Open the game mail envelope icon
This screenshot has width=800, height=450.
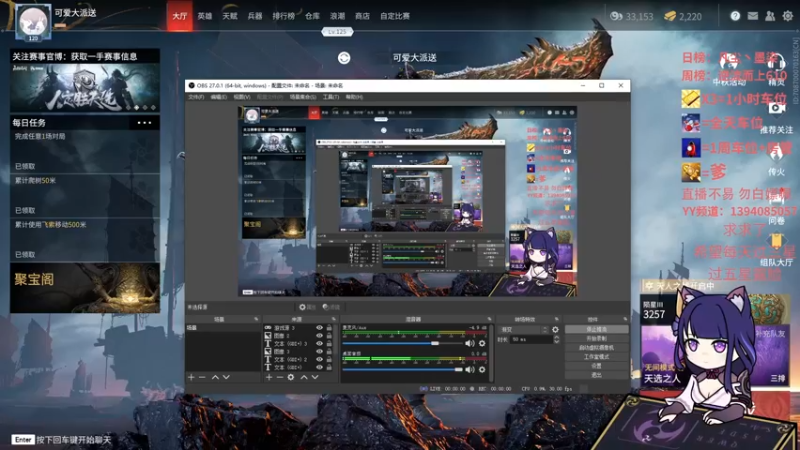point(753,16)
